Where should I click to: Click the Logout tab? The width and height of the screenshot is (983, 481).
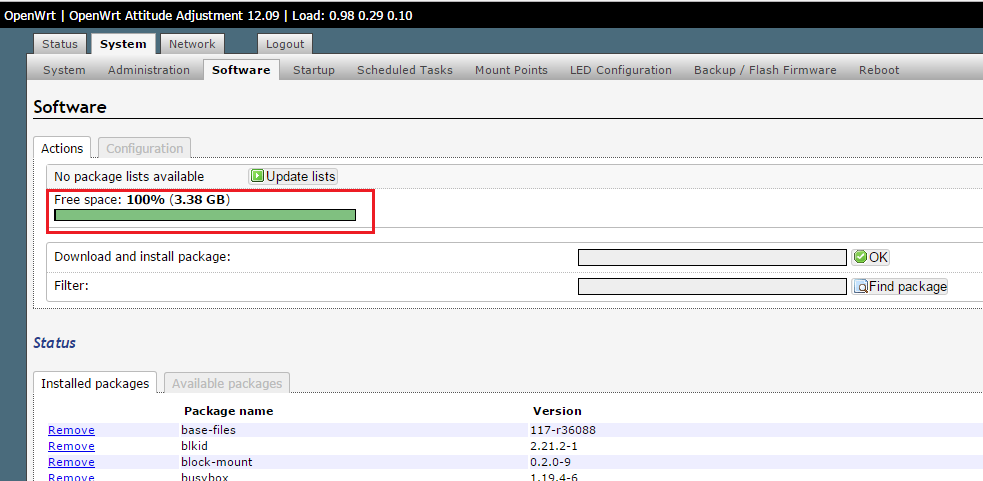[x=285, y=44]
